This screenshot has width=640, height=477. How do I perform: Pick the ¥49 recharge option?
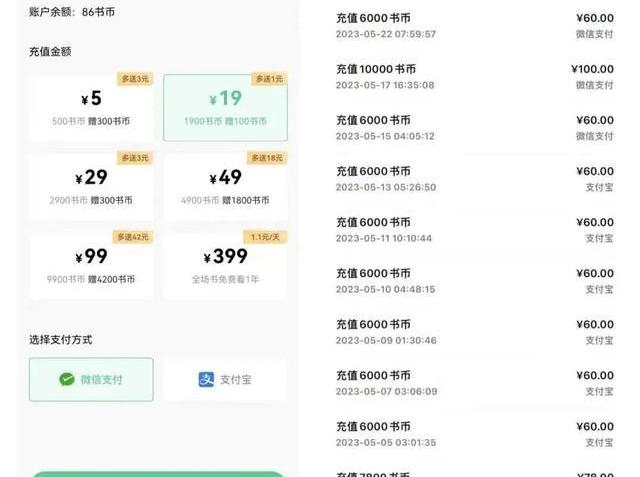[x=225, y=187]
